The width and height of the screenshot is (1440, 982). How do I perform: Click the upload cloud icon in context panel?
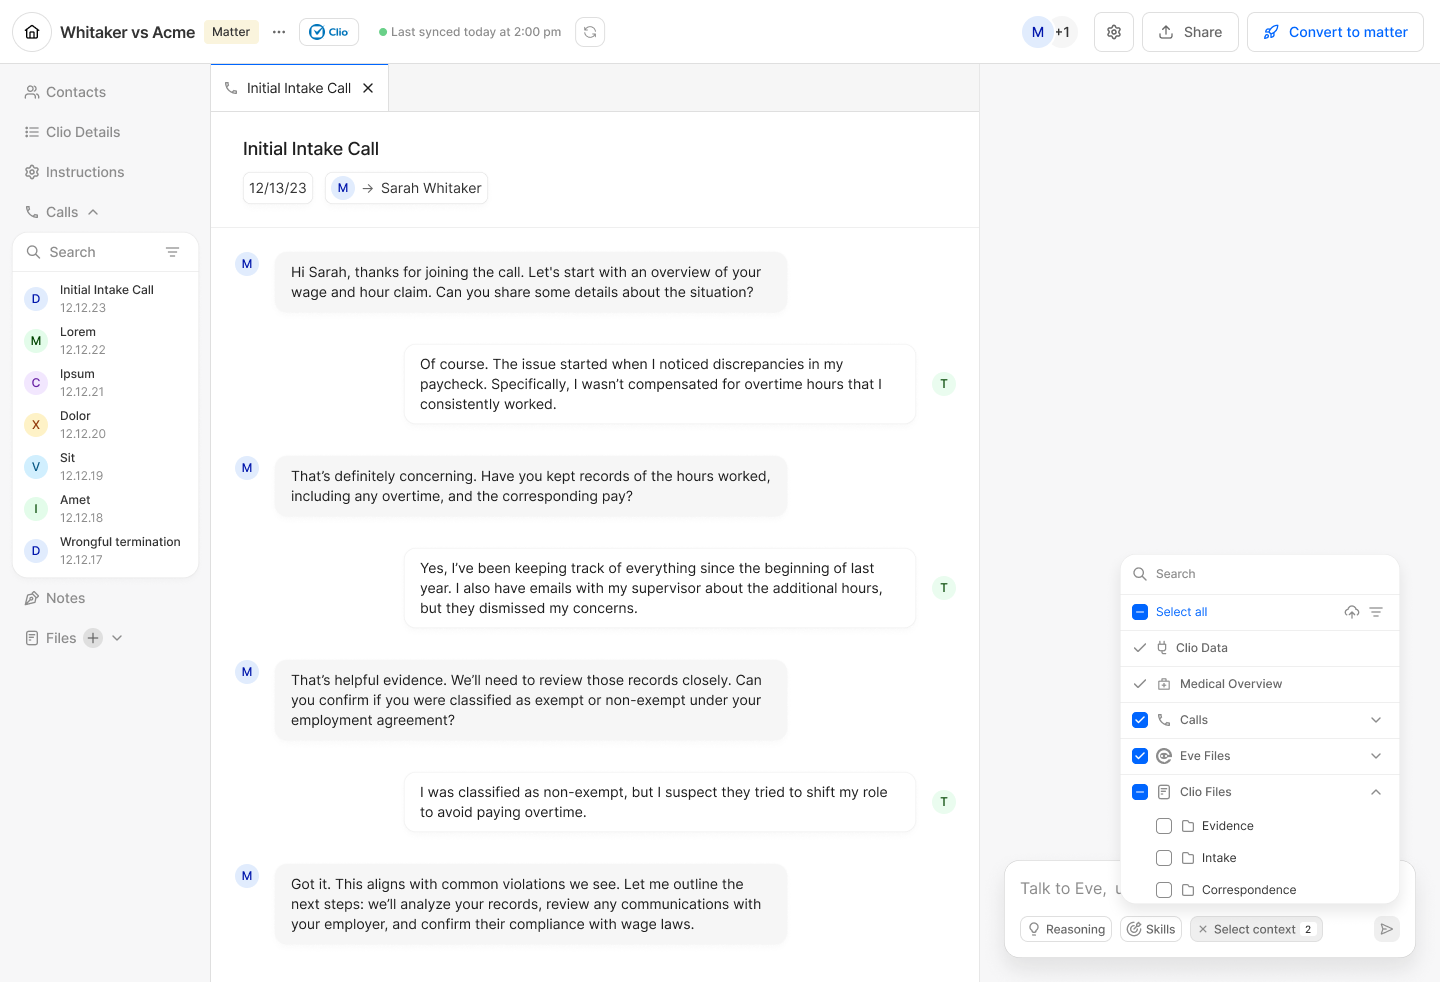click(1352, 612)
